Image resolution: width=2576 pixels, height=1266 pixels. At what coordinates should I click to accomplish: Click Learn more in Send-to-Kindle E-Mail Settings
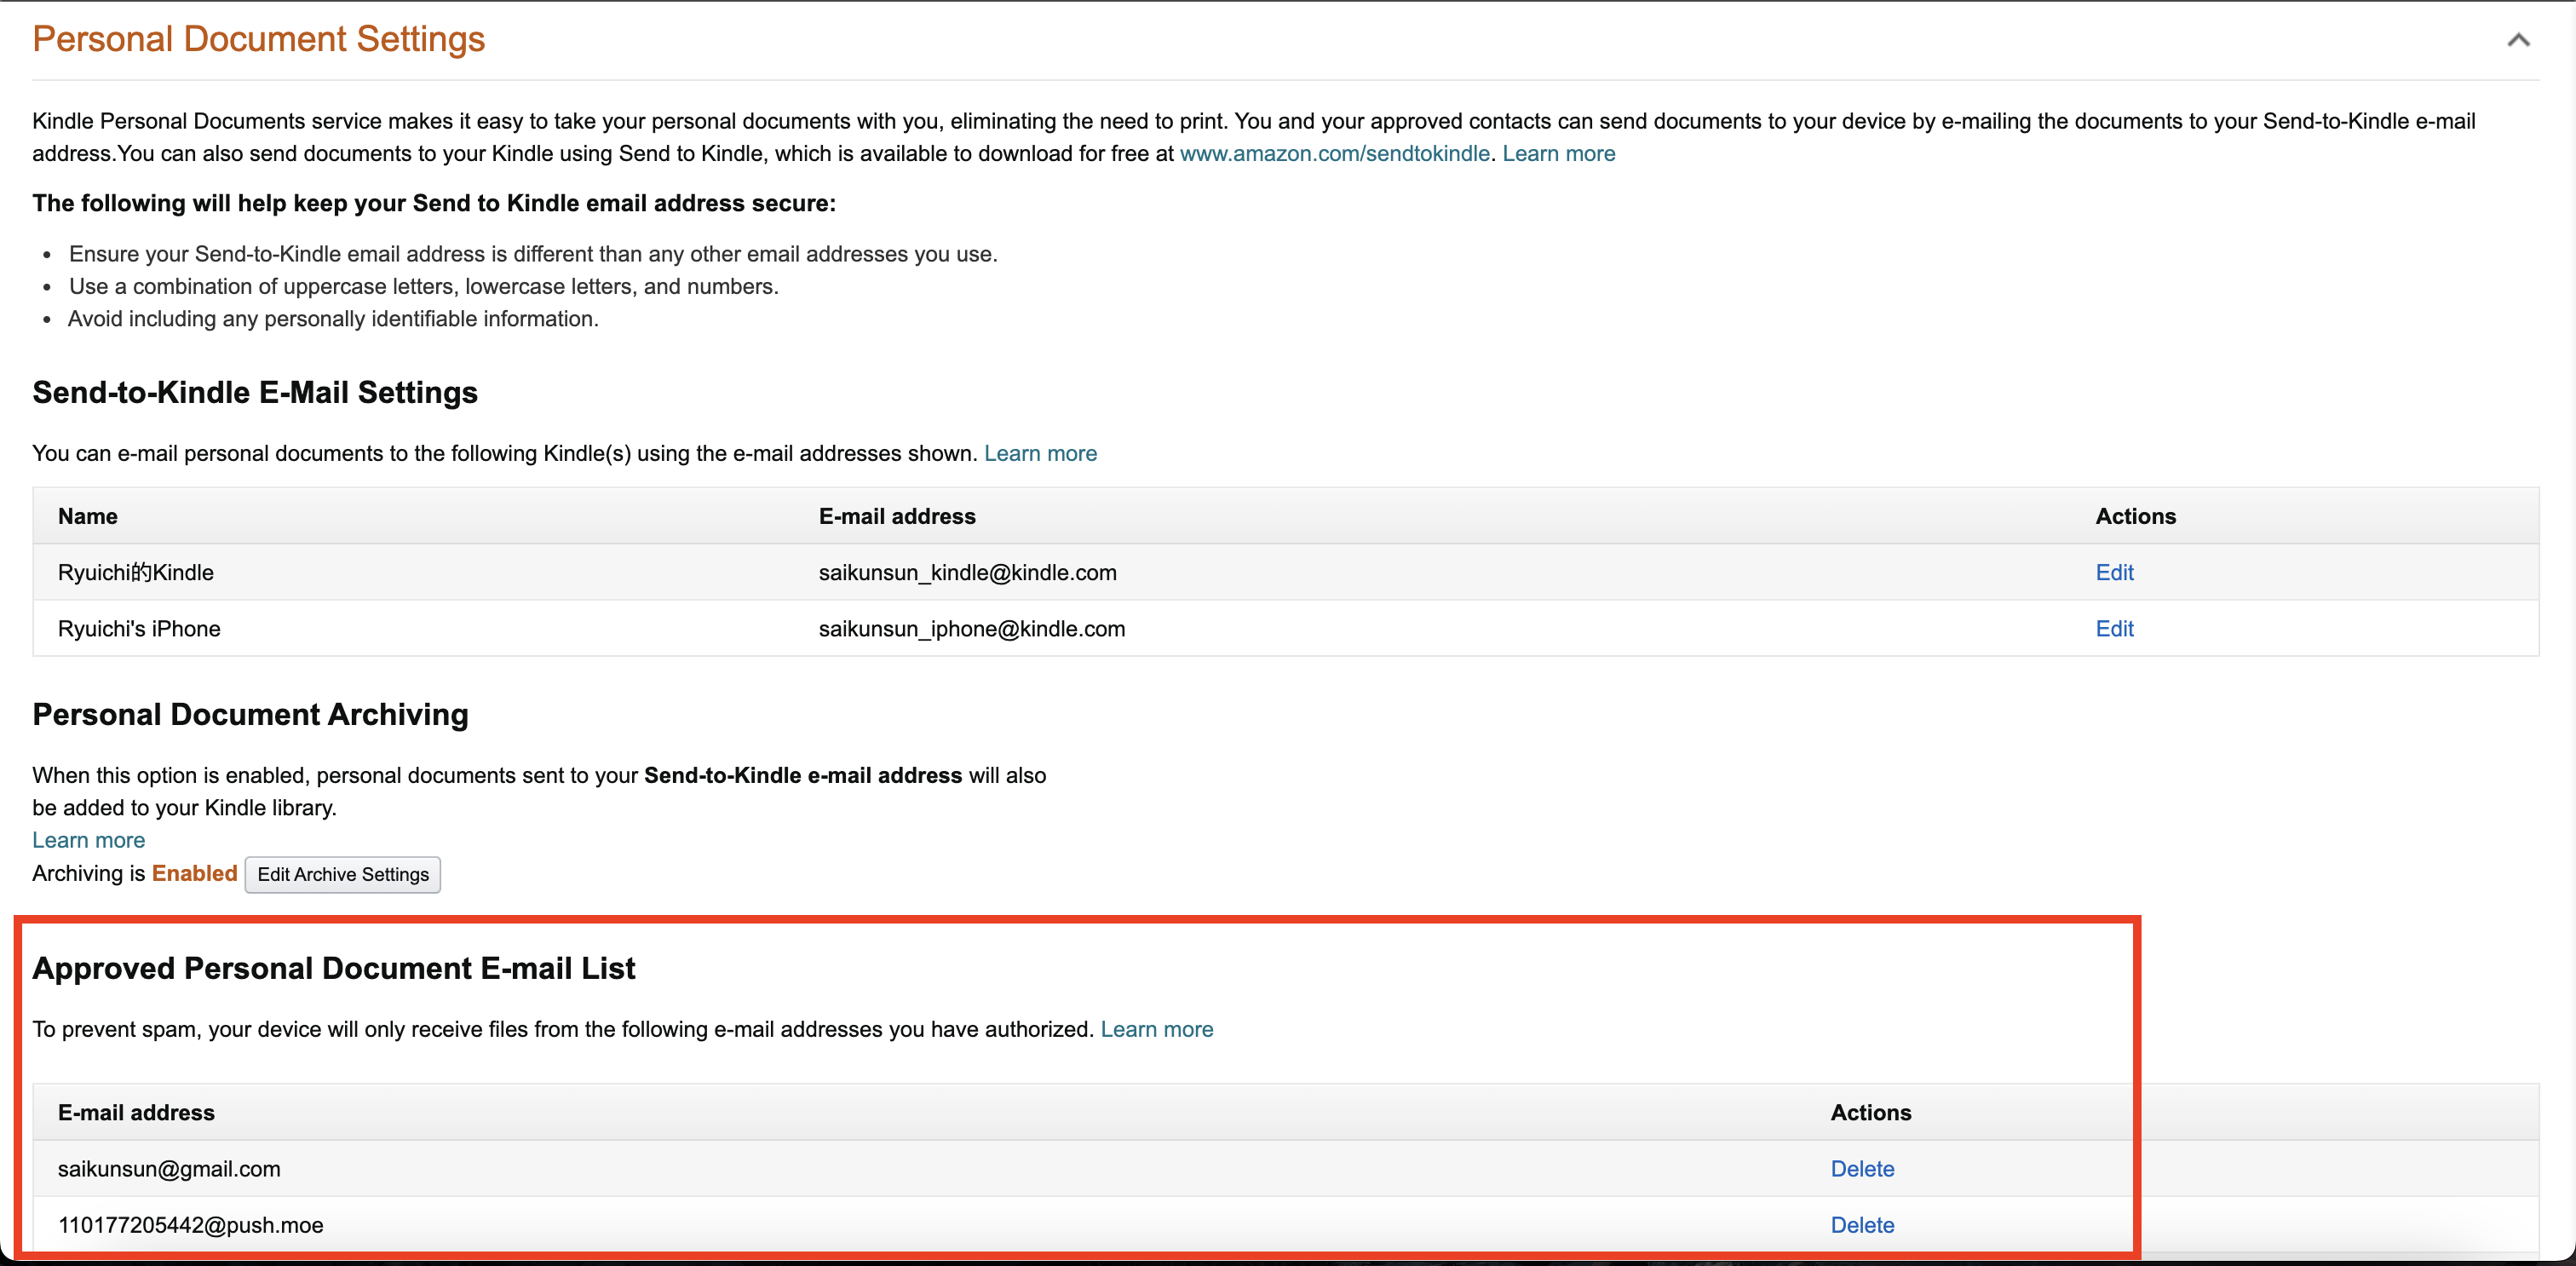1040,453
